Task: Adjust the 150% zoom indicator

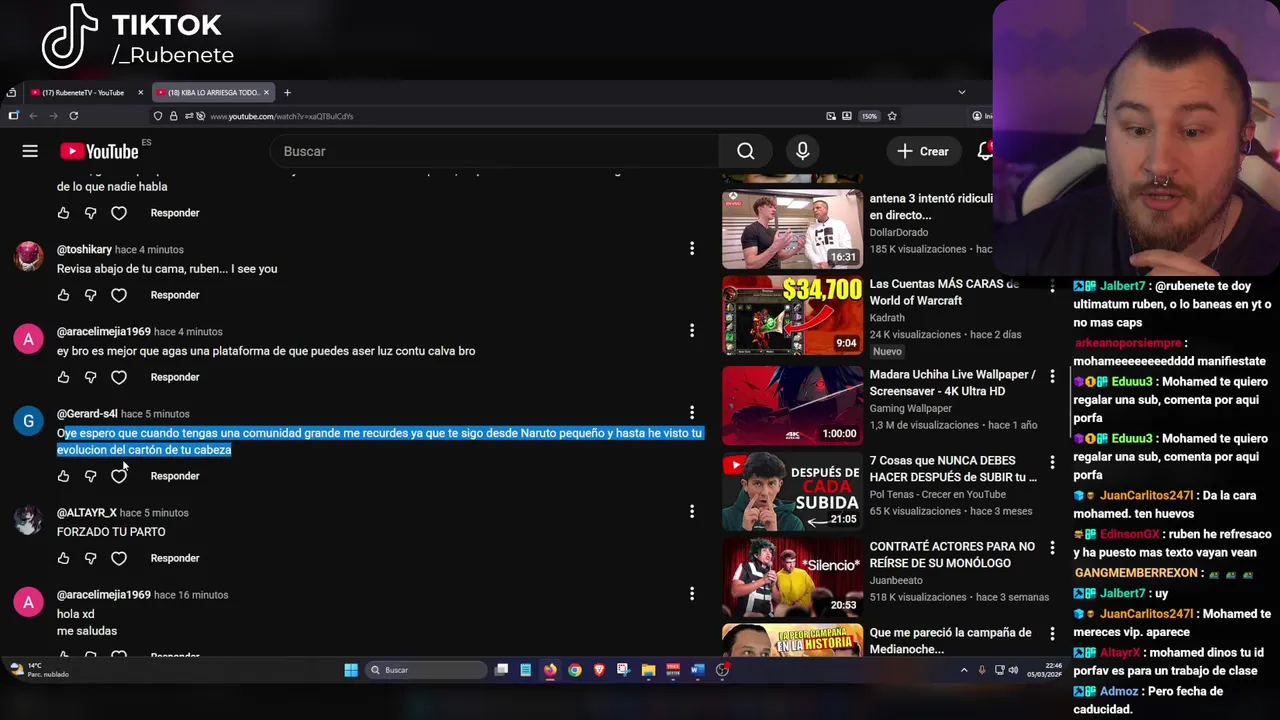Action: (x=869, y=116)
